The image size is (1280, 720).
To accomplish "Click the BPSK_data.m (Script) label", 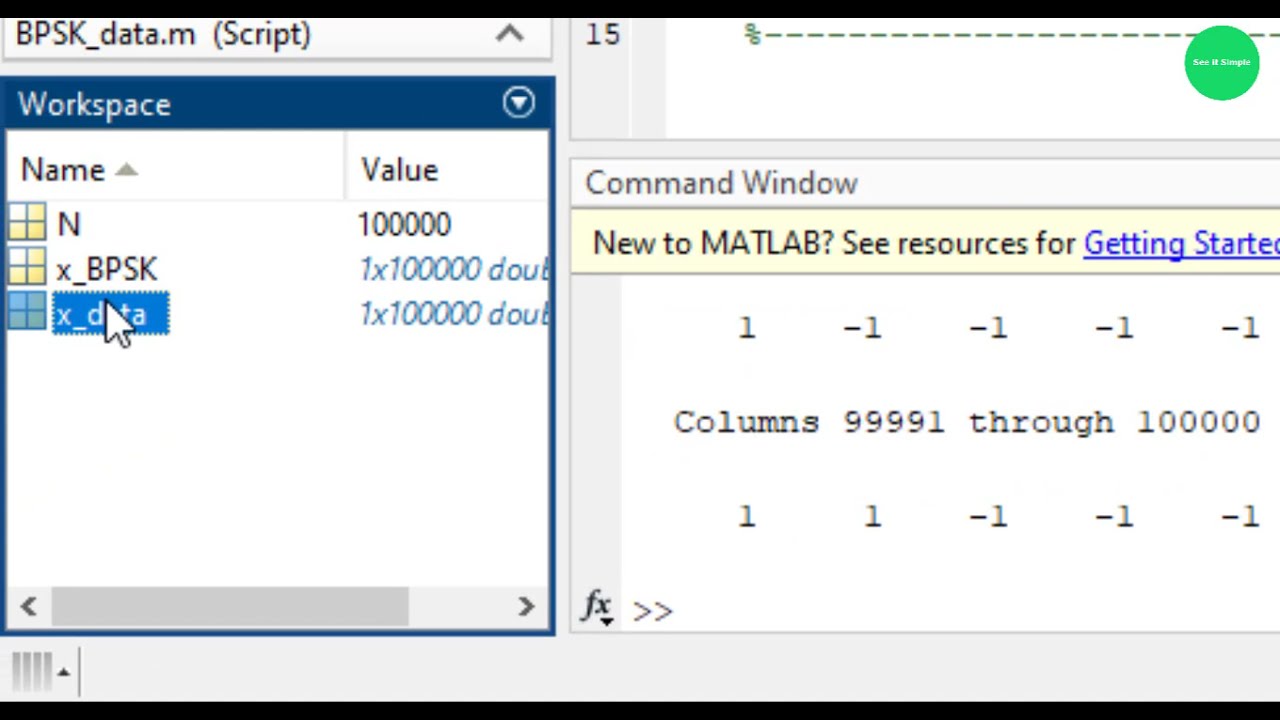I will [x=163, y=34].
